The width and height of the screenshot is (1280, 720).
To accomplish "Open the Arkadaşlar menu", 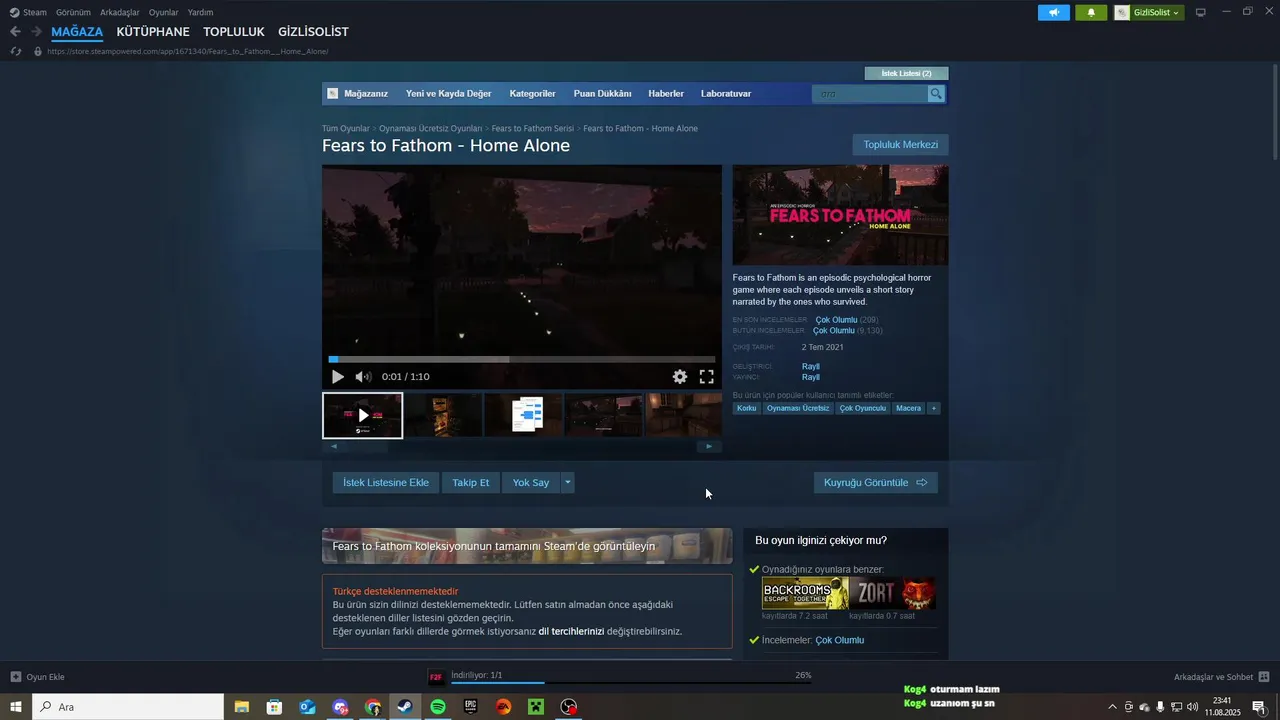I will [119, 12].
